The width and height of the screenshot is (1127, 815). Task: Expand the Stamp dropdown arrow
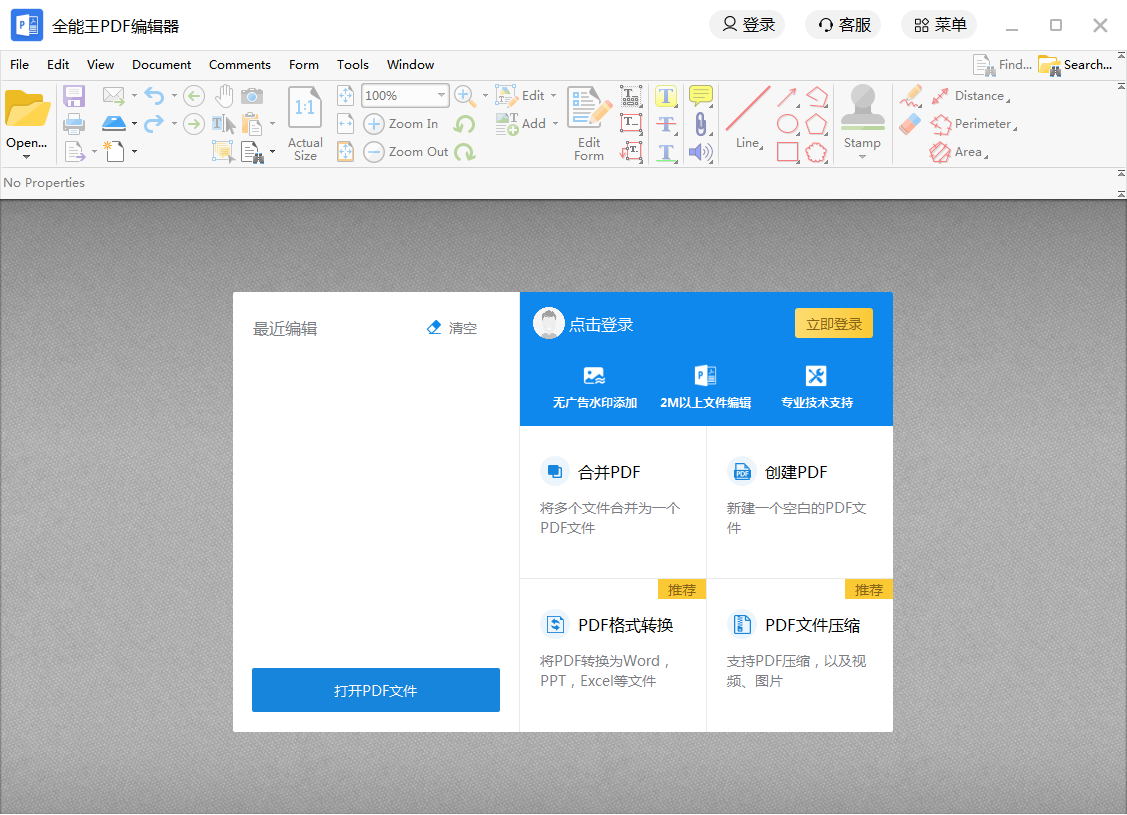(862, 157)
